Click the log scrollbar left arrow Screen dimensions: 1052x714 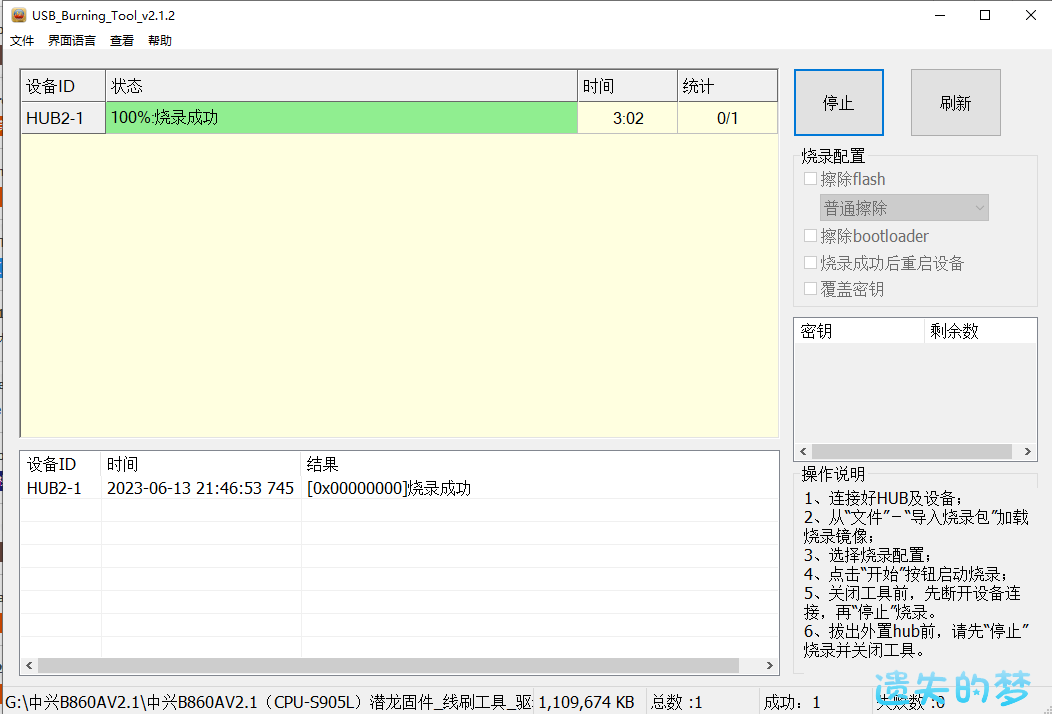click(x=29, y=666)
